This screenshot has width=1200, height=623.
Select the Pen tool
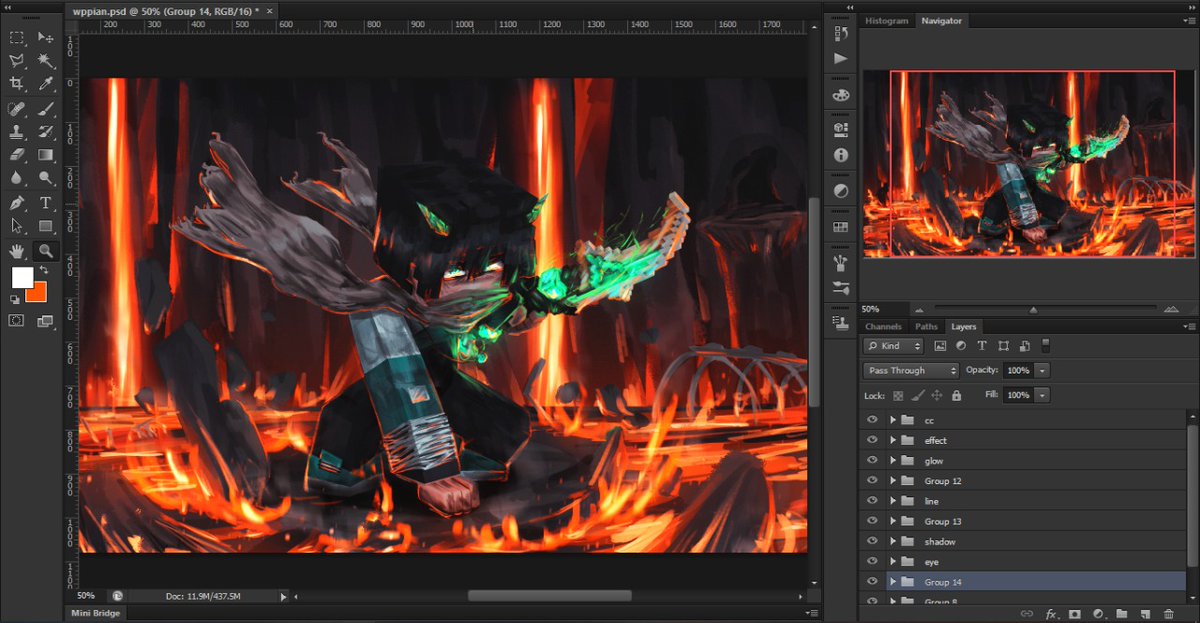[16, 203]
